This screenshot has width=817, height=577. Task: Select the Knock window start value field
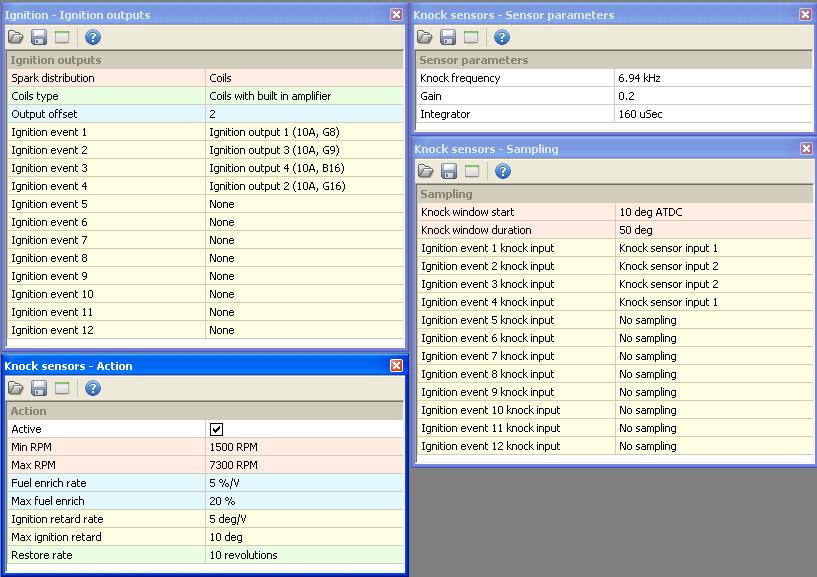click(x=714, y=212)
